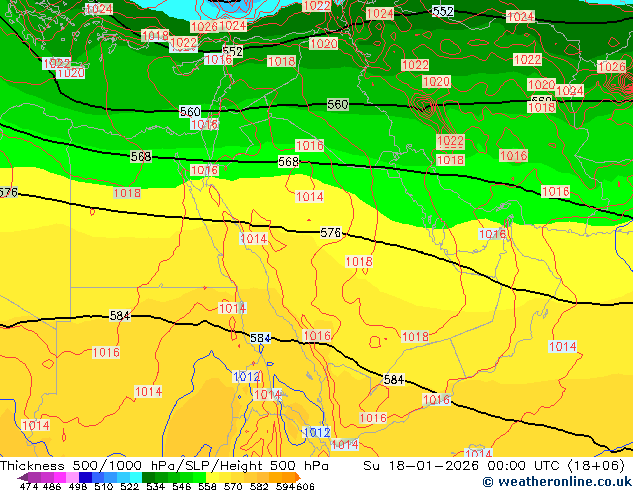Open the weatheronline.co.uk copyright link
The height and width of the screenshot is (490, 634).
[x=557, y=482]
